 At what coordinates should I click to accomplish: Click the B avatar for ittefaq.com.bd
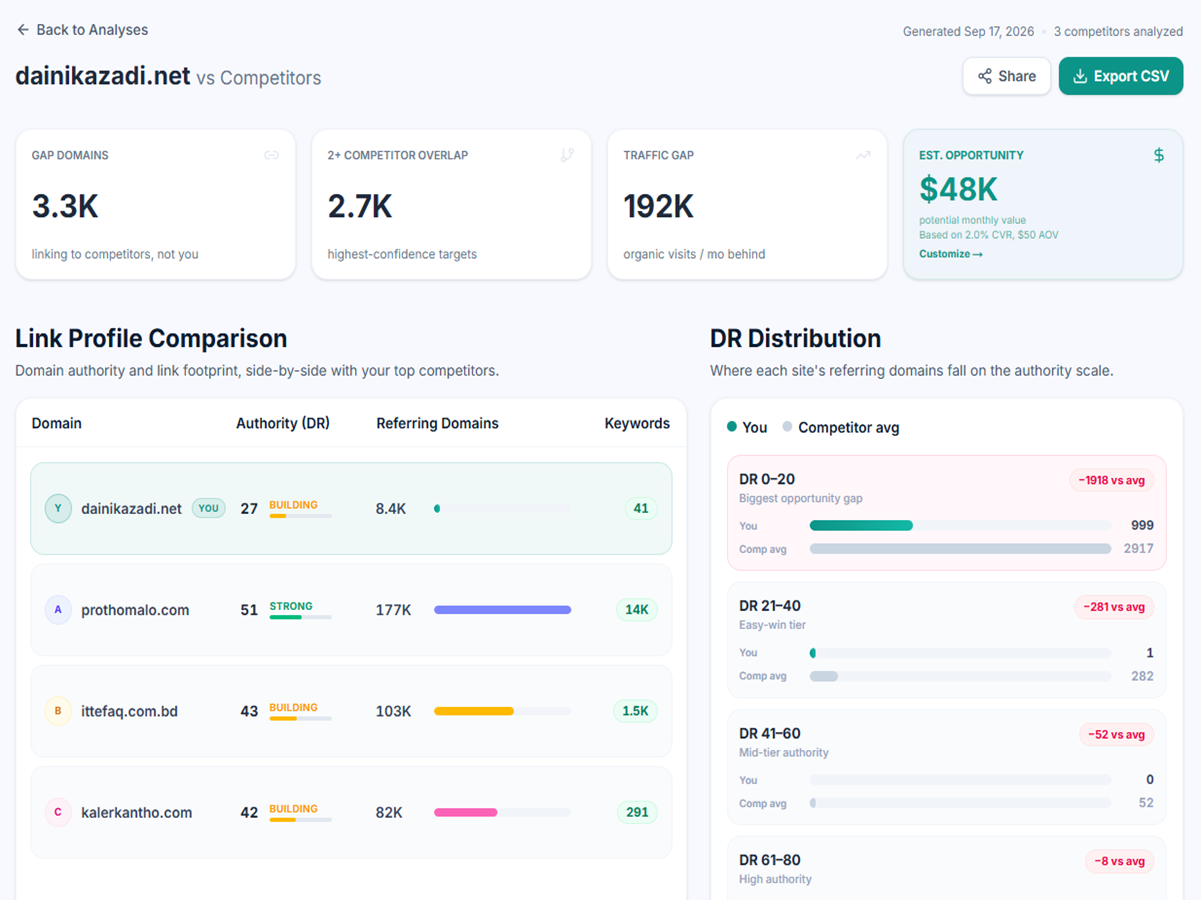pos(58,711)
